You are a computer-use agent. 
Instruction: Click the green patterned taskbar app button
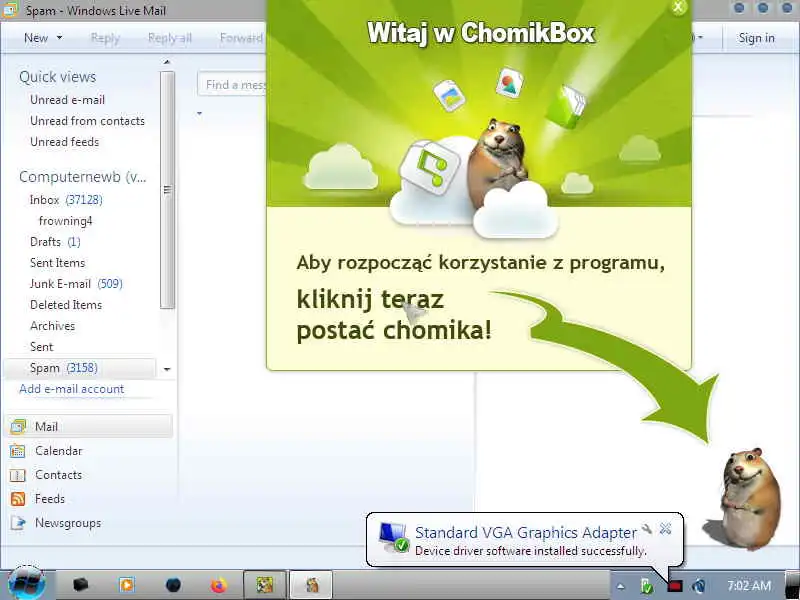tap(264, 585)
